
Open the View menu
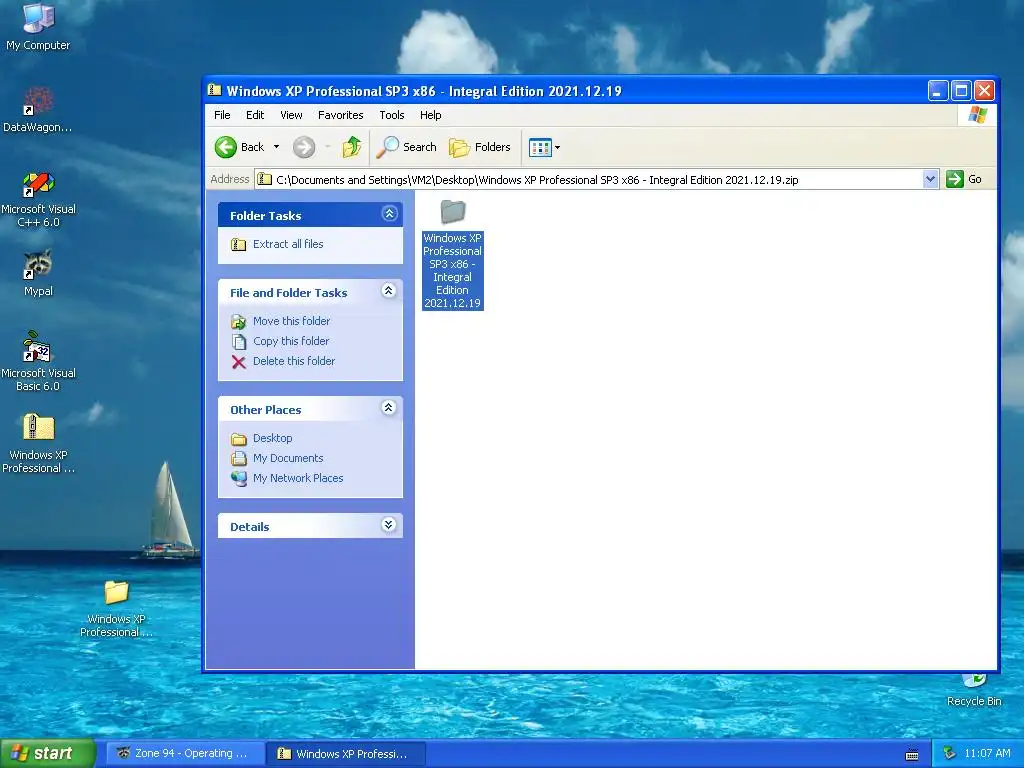pyautogui.click(x=291, y=115)
